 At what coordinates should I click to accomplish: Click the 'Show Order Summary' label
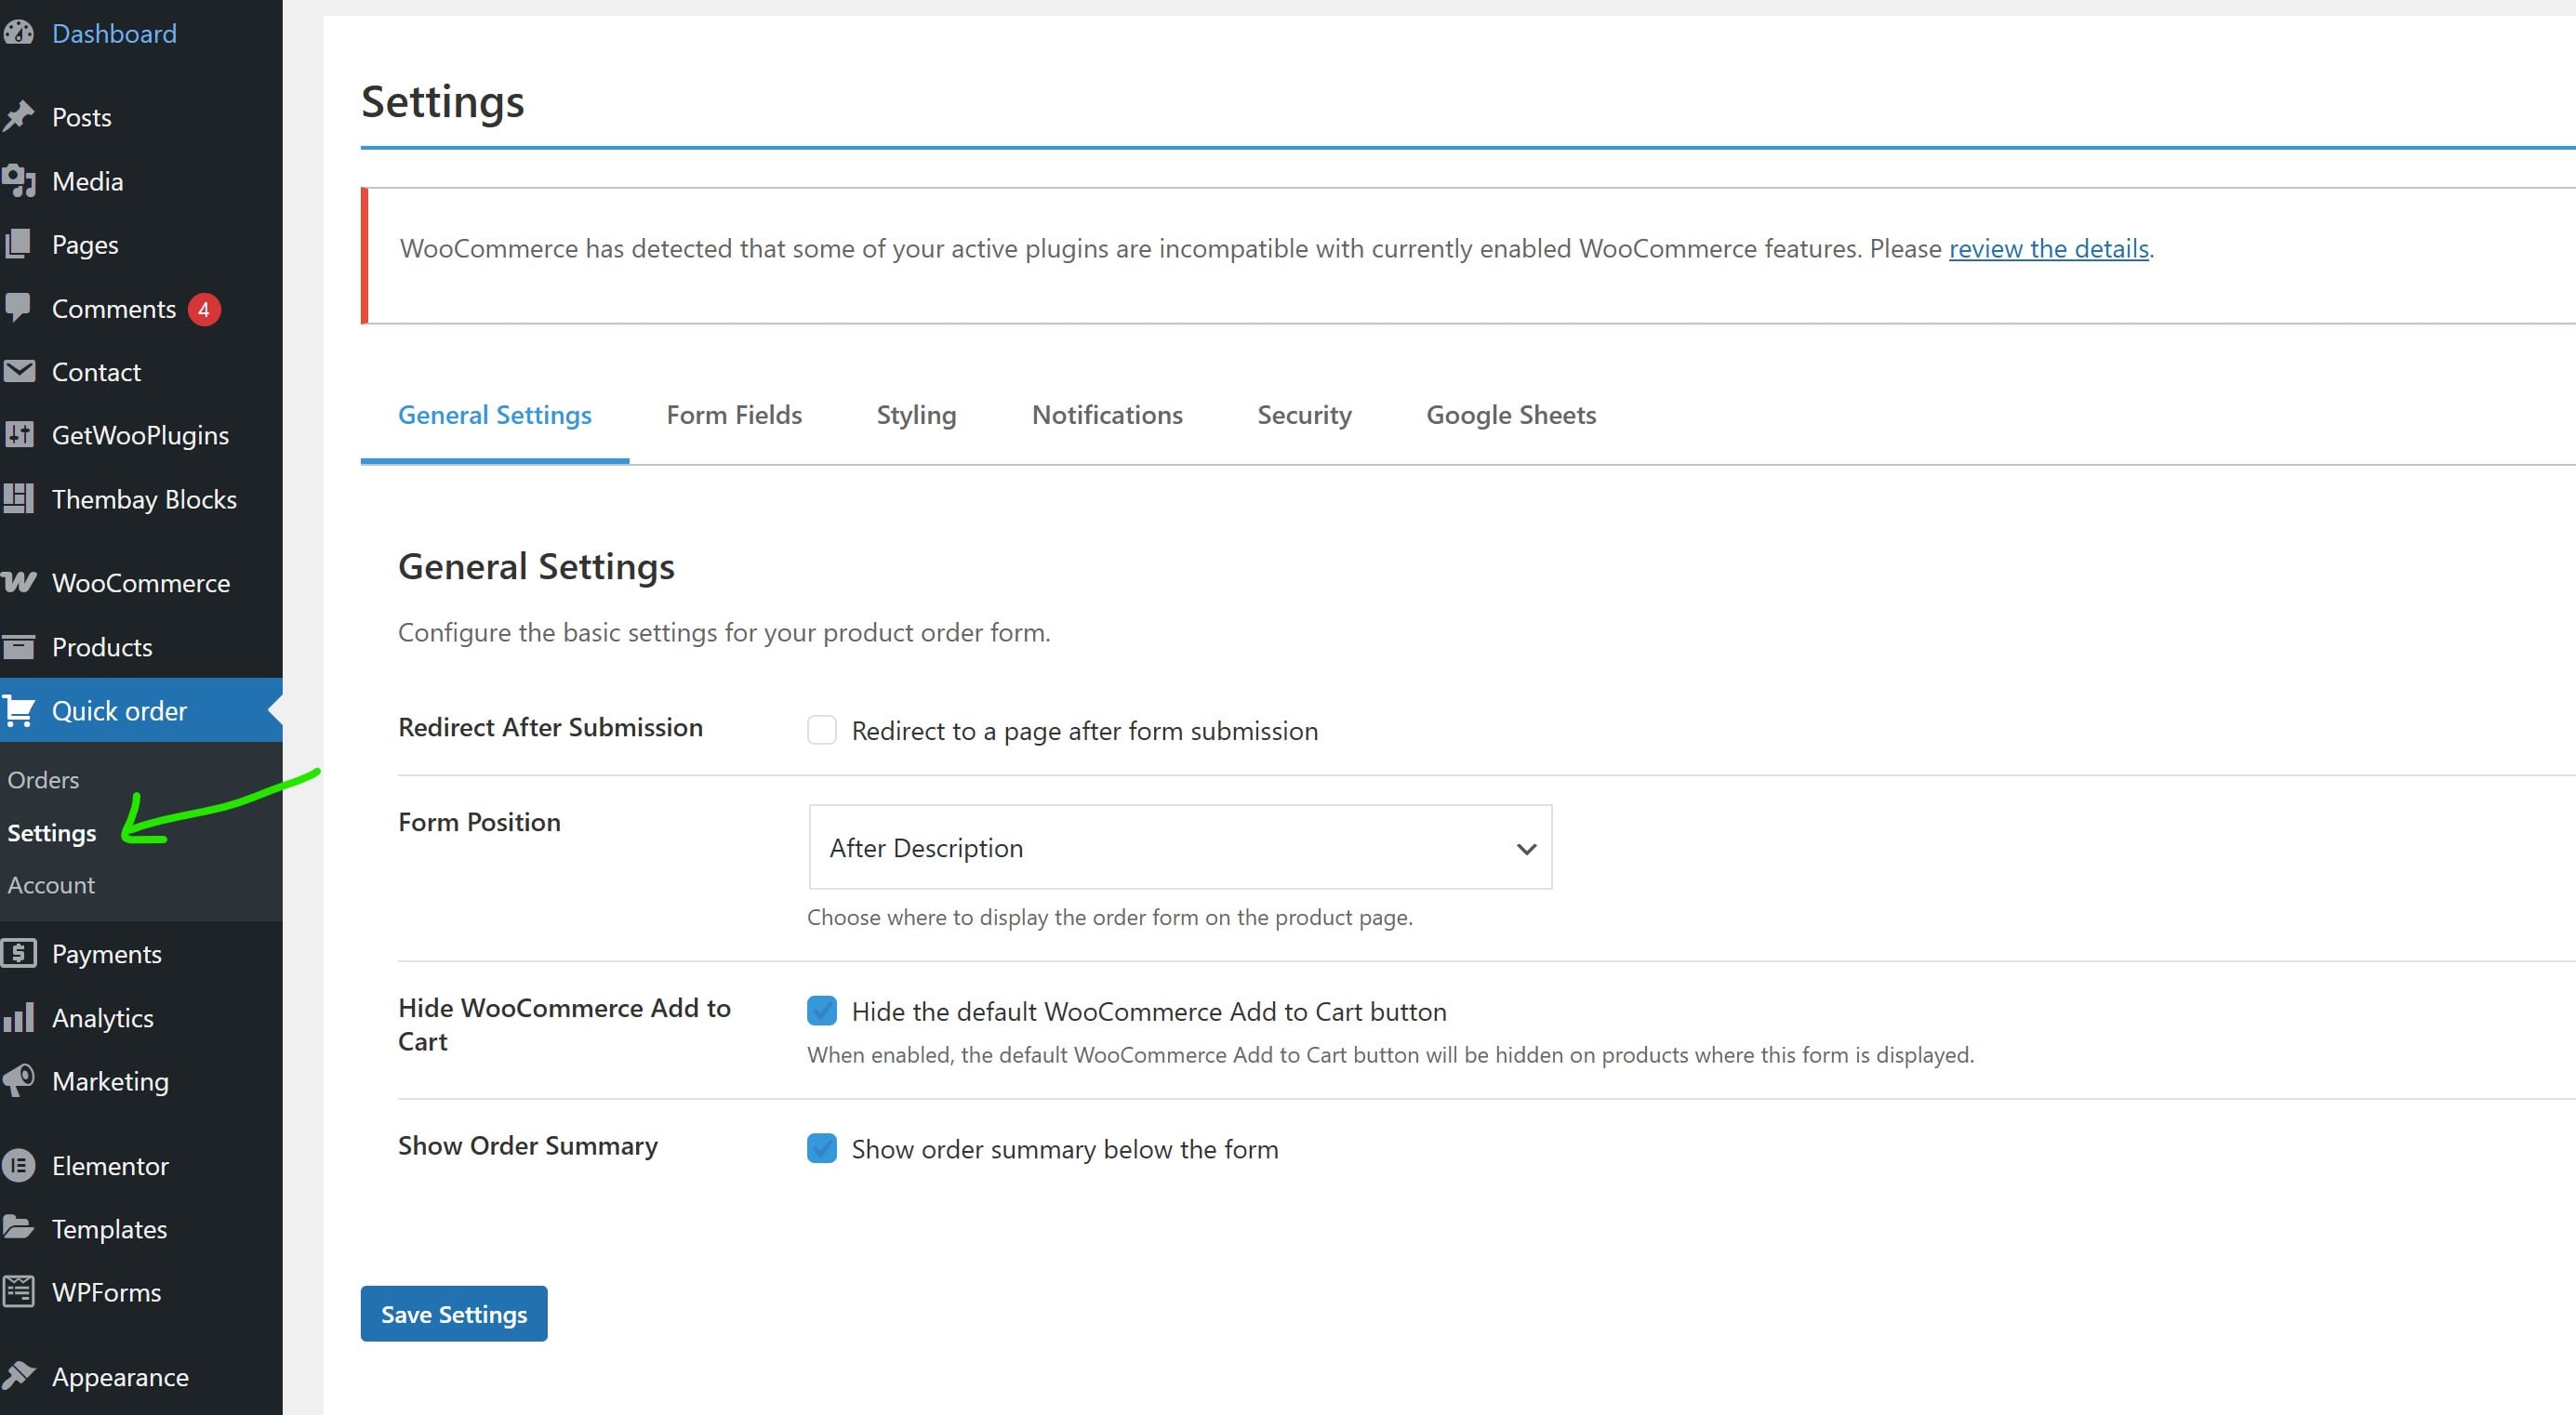point(528,1145)
